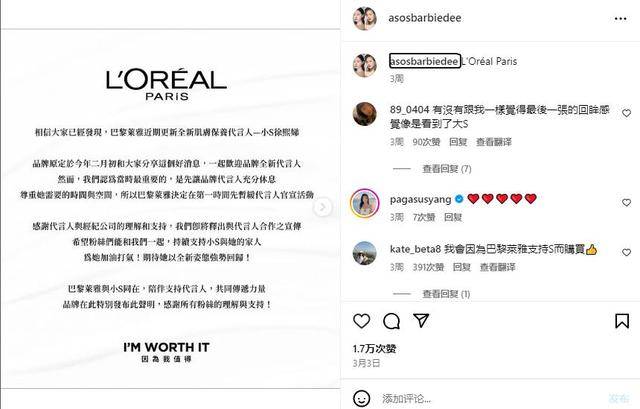640x409 pixels.
Task: Open the L'Oréal Paris statement image
Action: click(170, 208)
